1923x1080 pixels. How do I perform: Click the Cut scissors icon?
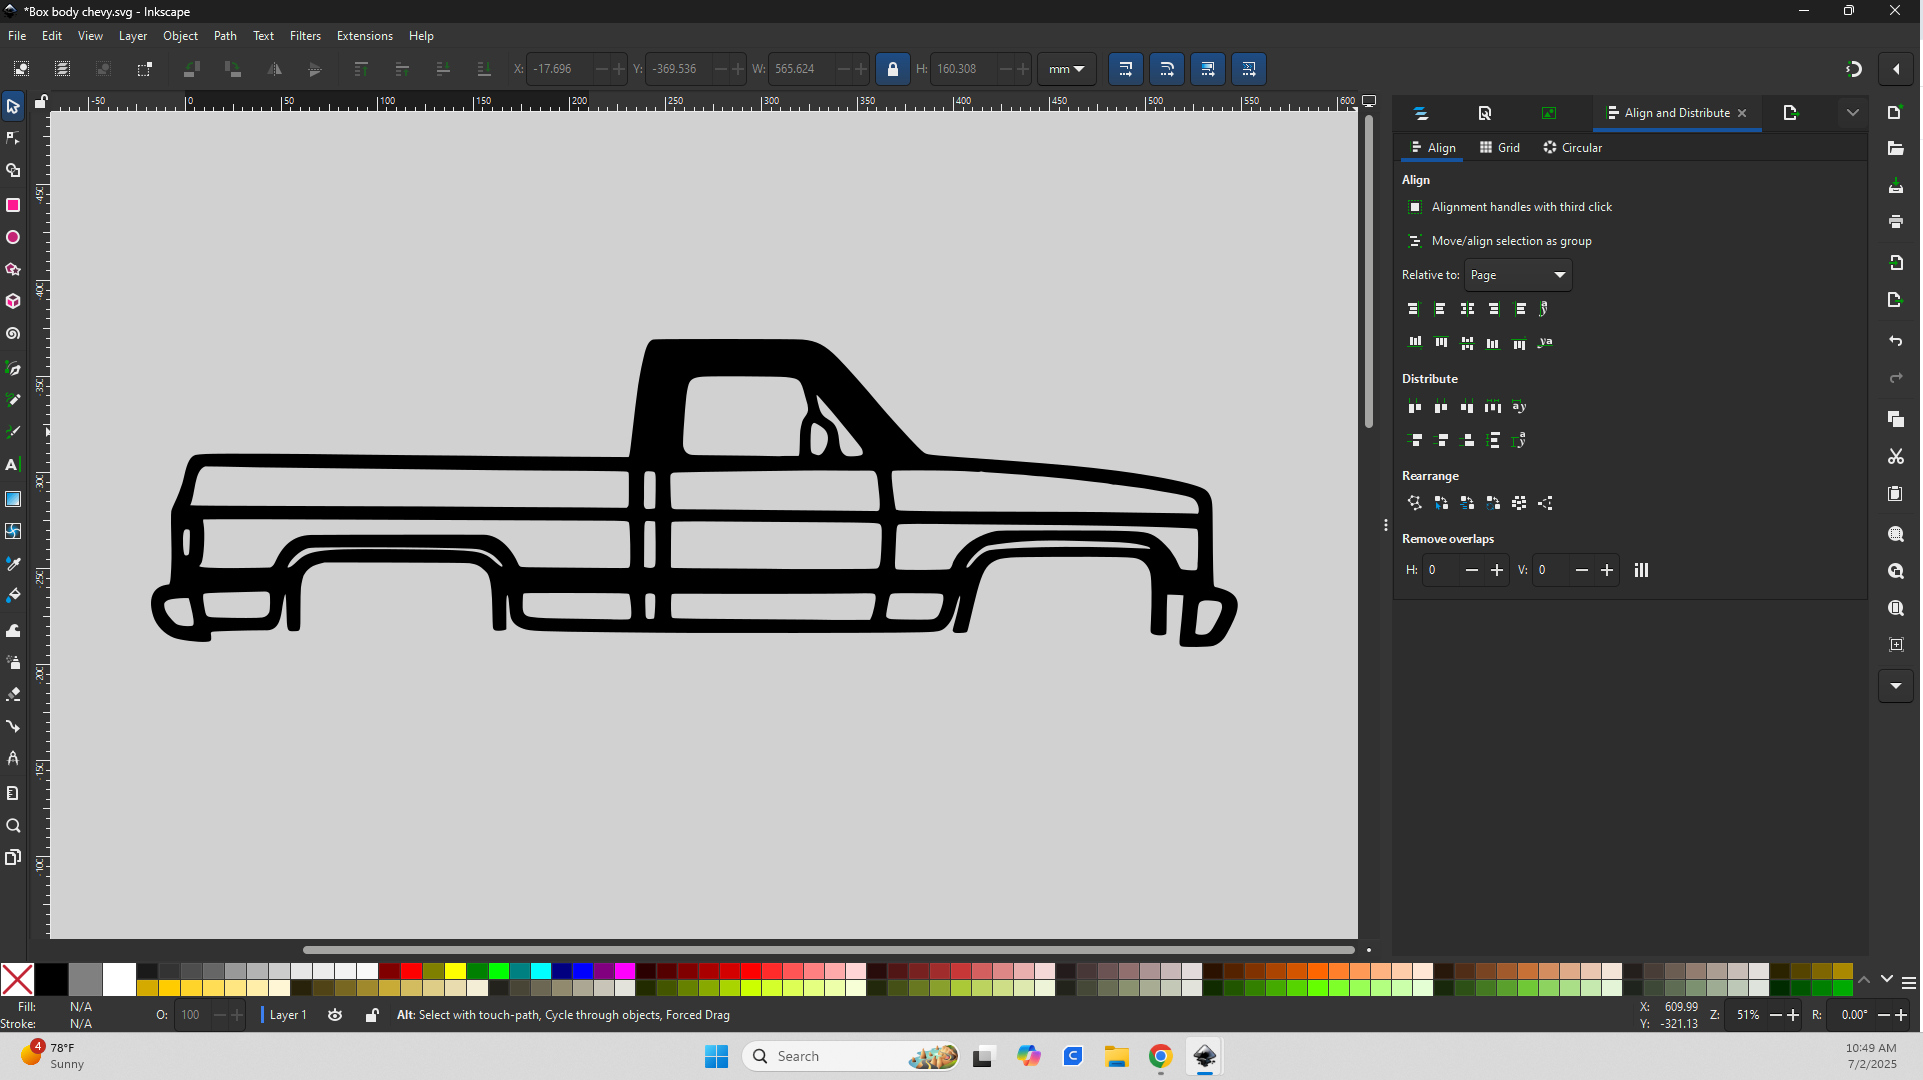coord(1896,456)
